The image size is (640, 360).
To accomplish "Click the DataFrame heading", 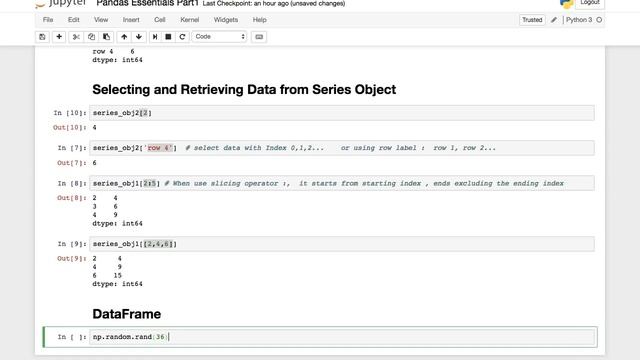I will pos(127,314).
